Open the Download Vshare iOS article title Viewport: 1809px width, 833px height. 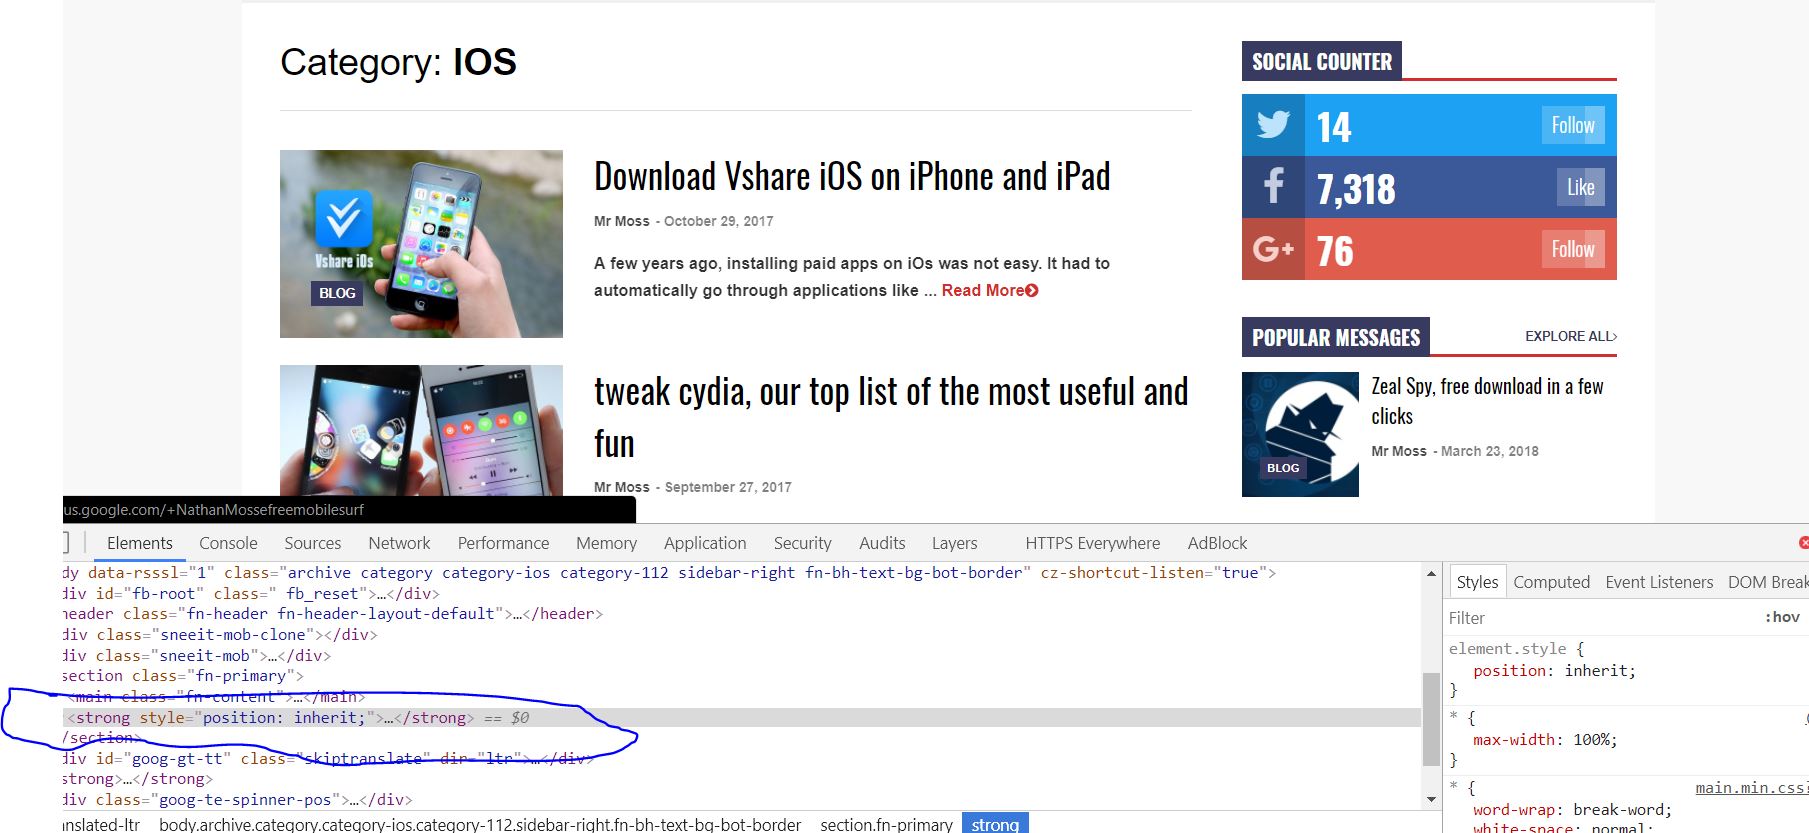click(x=852, y=177)
